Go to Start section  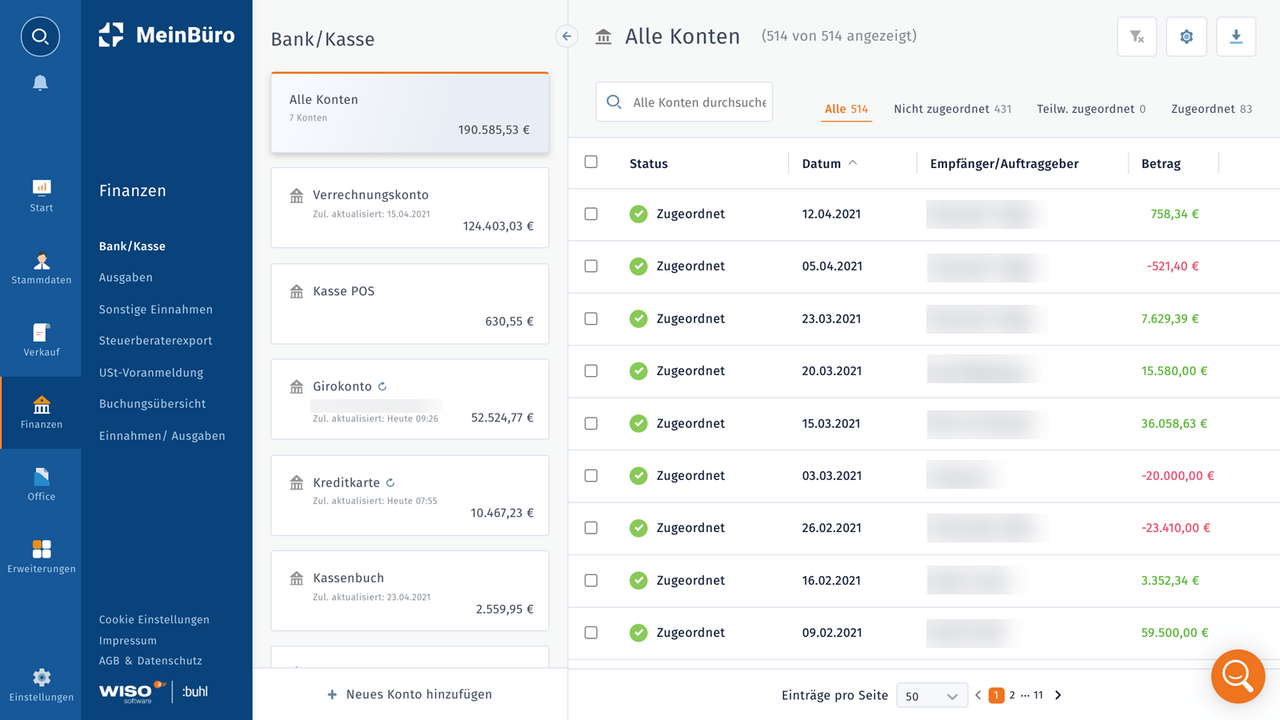coord(41,196)
